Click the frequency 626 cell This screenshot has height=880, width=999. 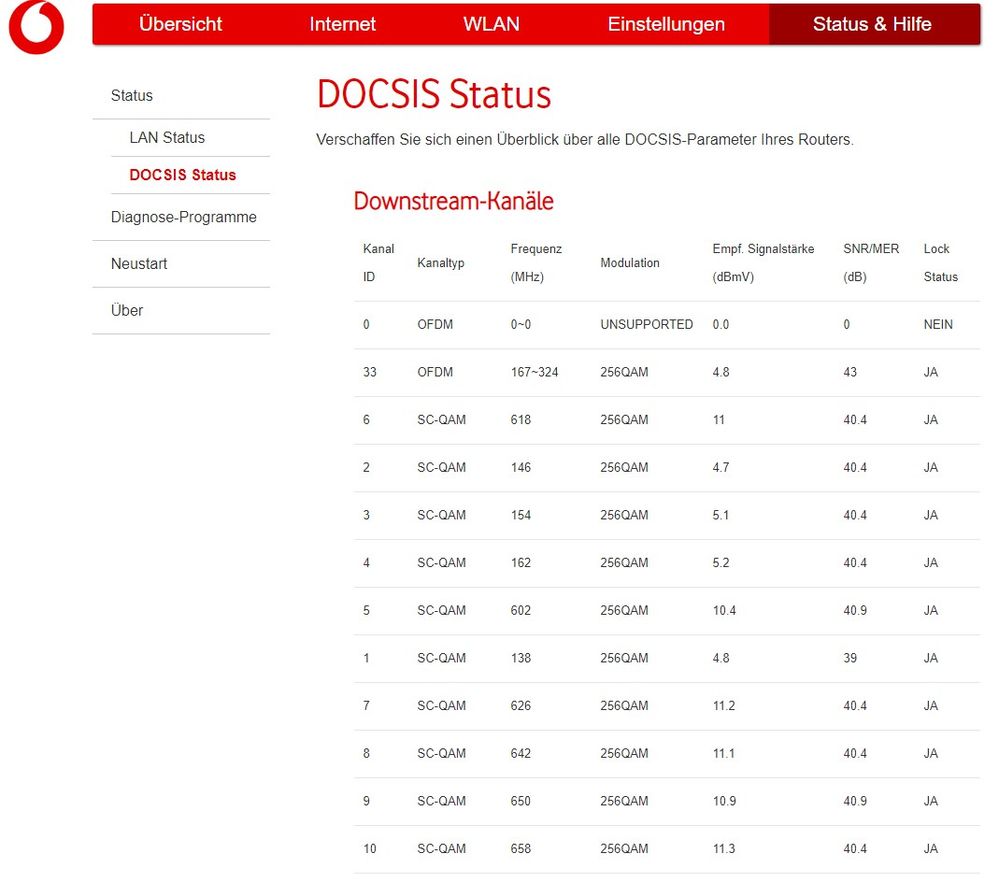(521, 706)
